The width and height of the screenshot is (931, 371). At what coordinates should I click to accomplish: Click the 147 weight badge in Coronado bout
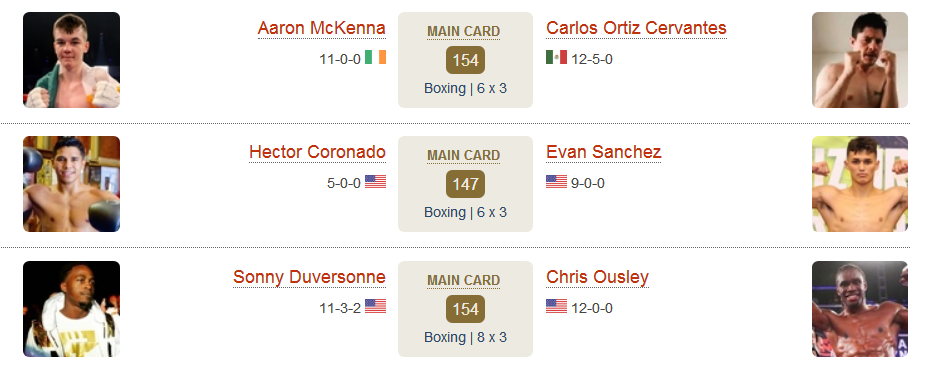click(466, 184)
